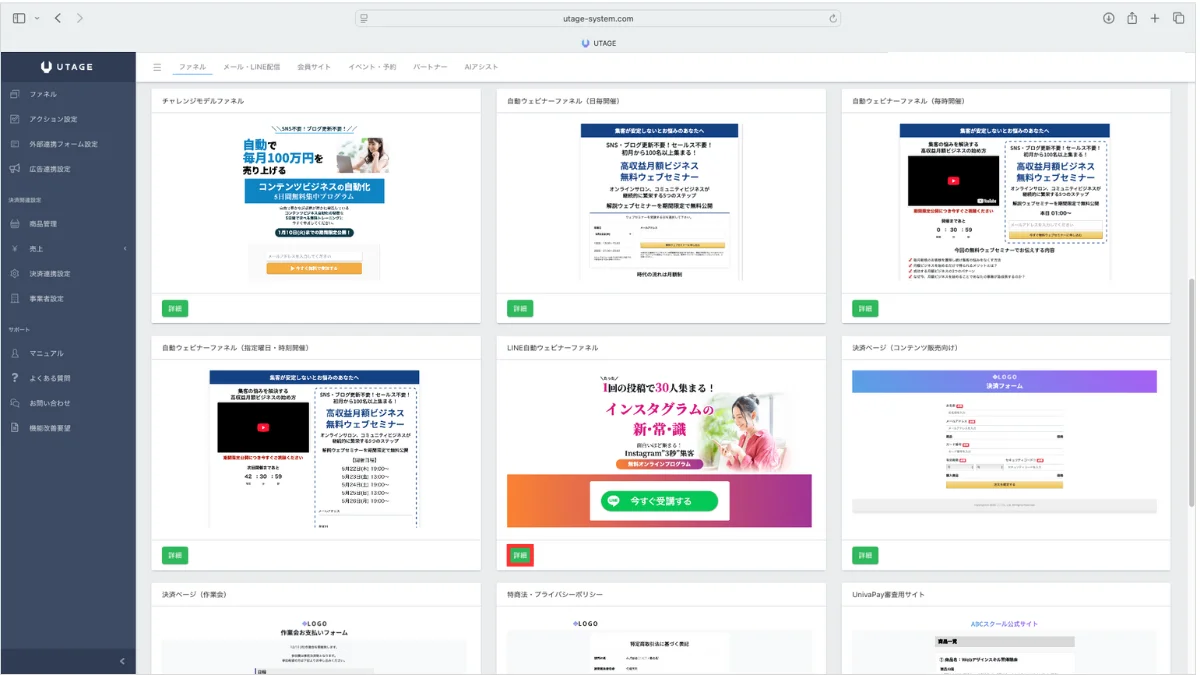Reload the page with the refresh icon
This screenshot has height=675, width=1200.
pyautogui.click(x=832, y=18)
